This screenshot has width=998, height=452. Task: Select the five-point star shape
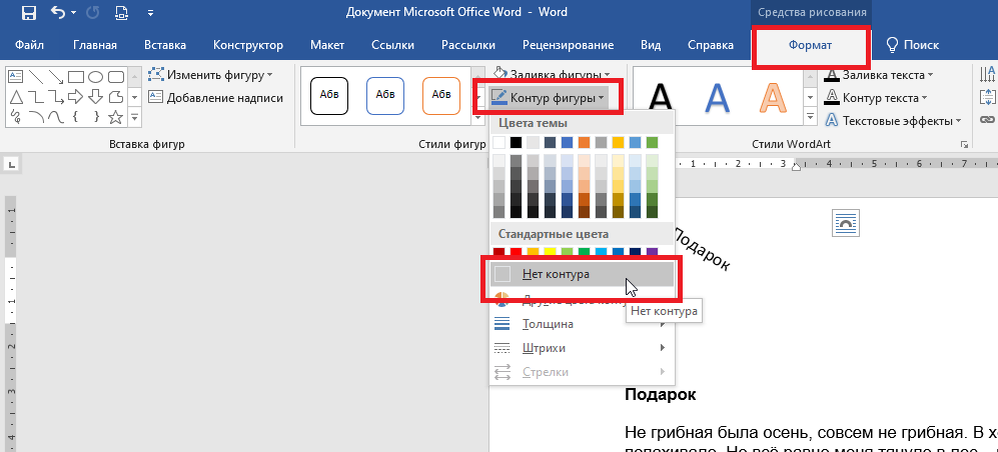pos(115,117)
